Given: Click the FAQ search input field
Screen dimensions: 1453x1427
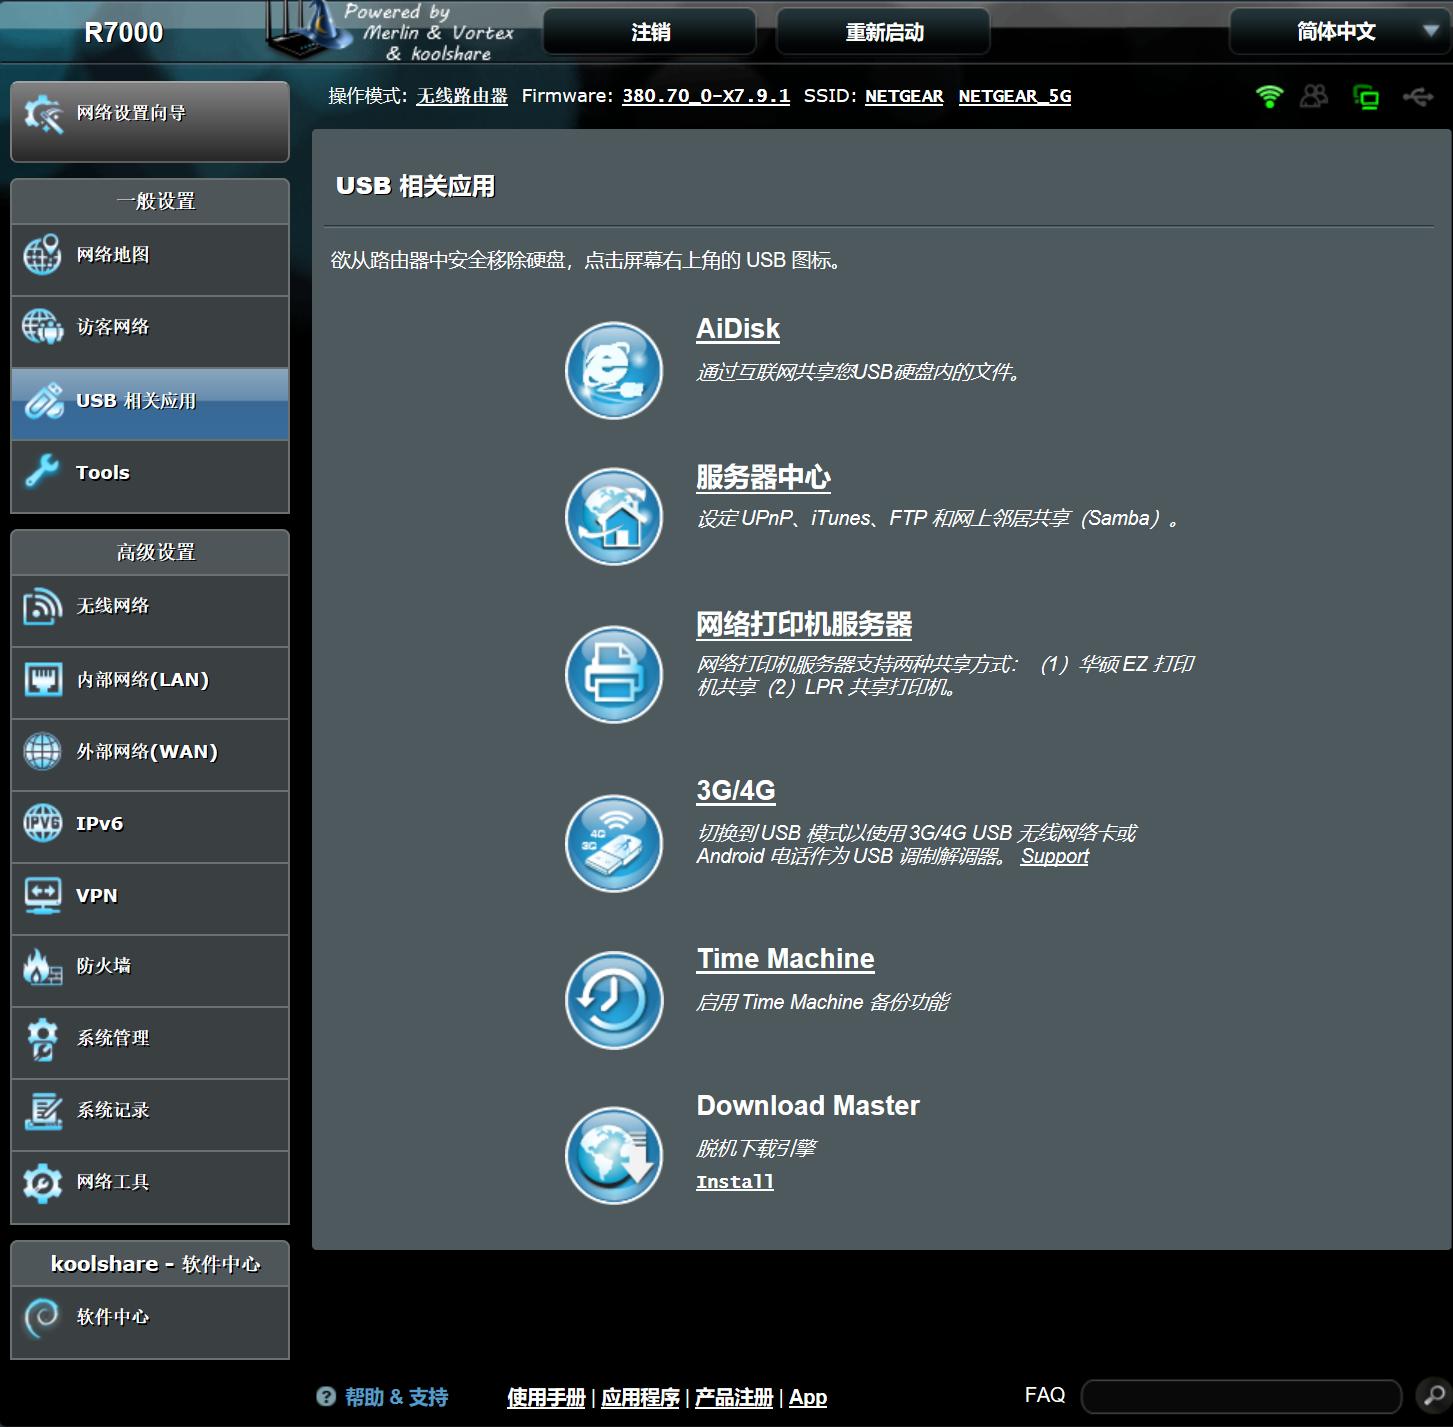Looking at the screenshot, I should tap(1241, 1396).
